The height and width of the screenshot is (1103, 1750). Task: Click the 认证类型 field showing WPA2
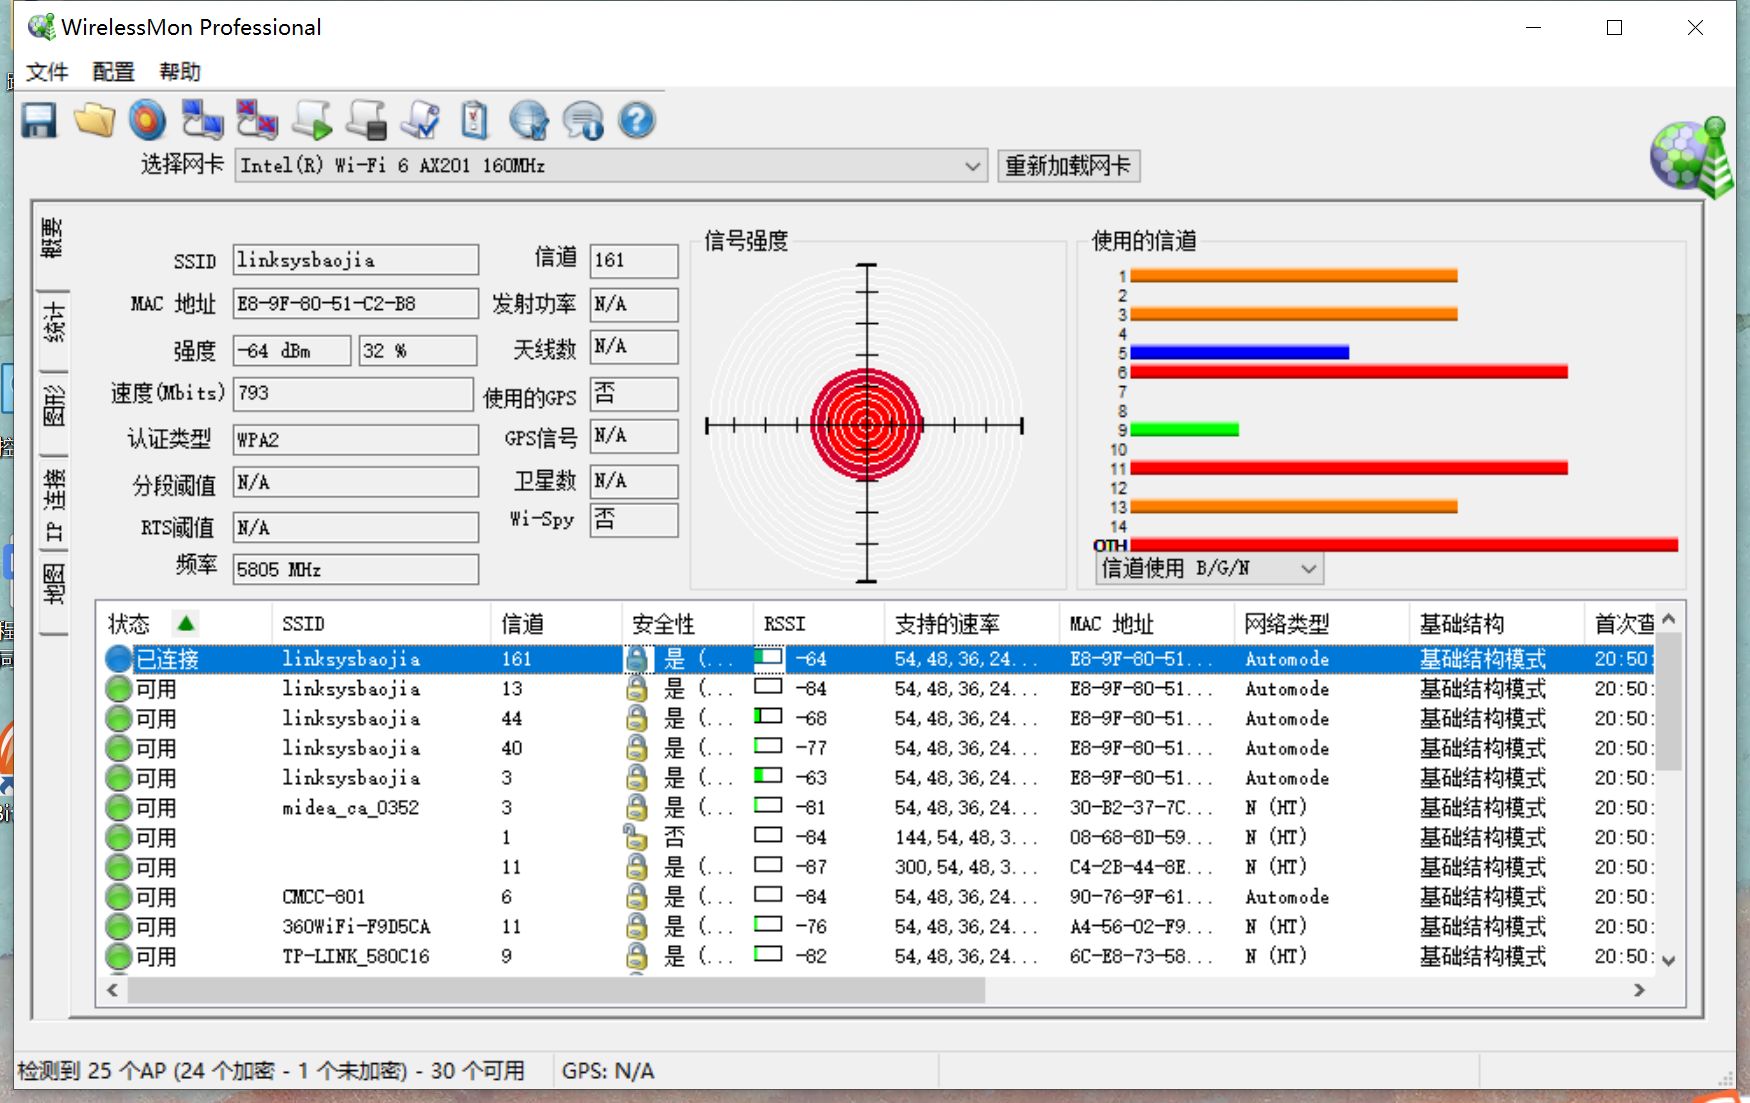356,440
